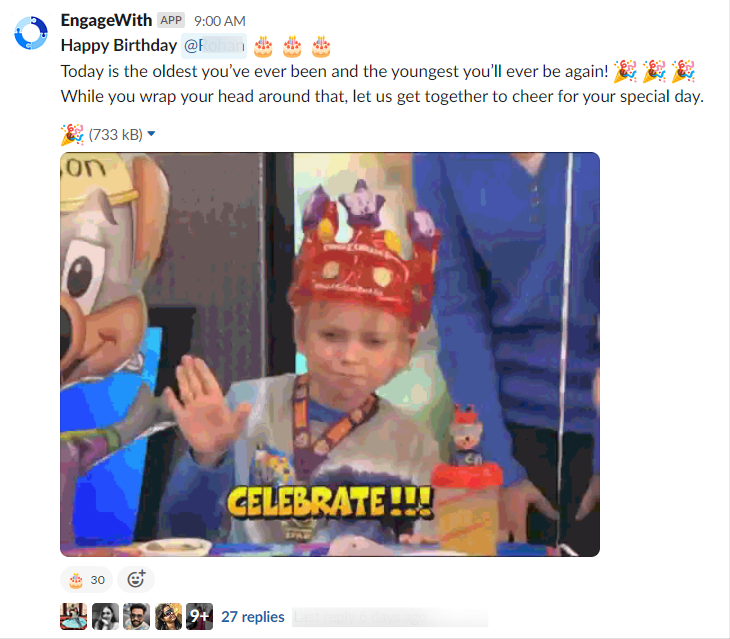Image resolution: width=730 pixels, height=639 pixels.
Task: Click the first replier avatar with red border
Action: (x=74, y=617)
